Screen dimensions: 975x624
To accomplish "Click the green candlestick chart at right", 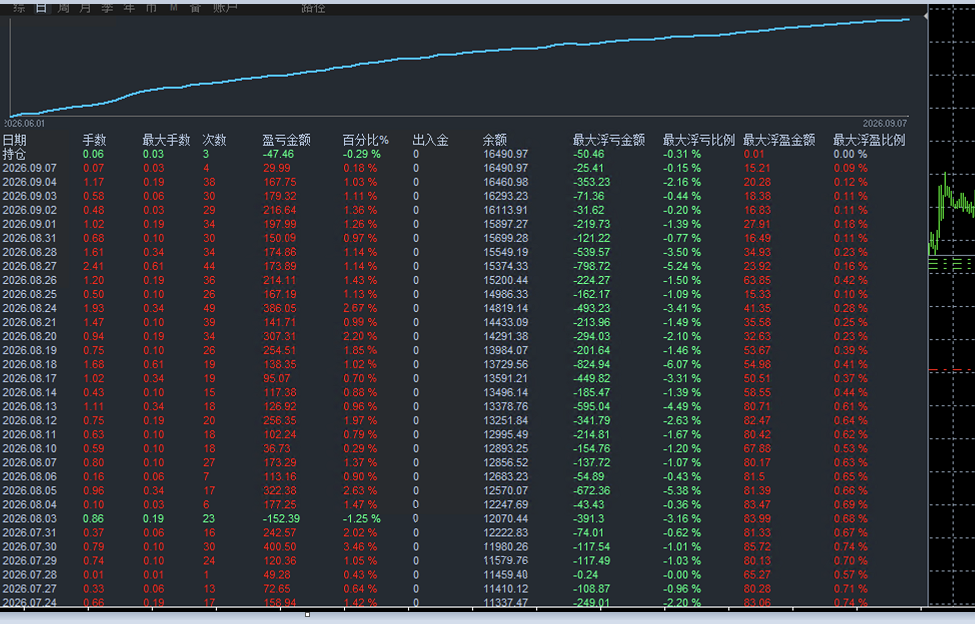I will 951,211.
